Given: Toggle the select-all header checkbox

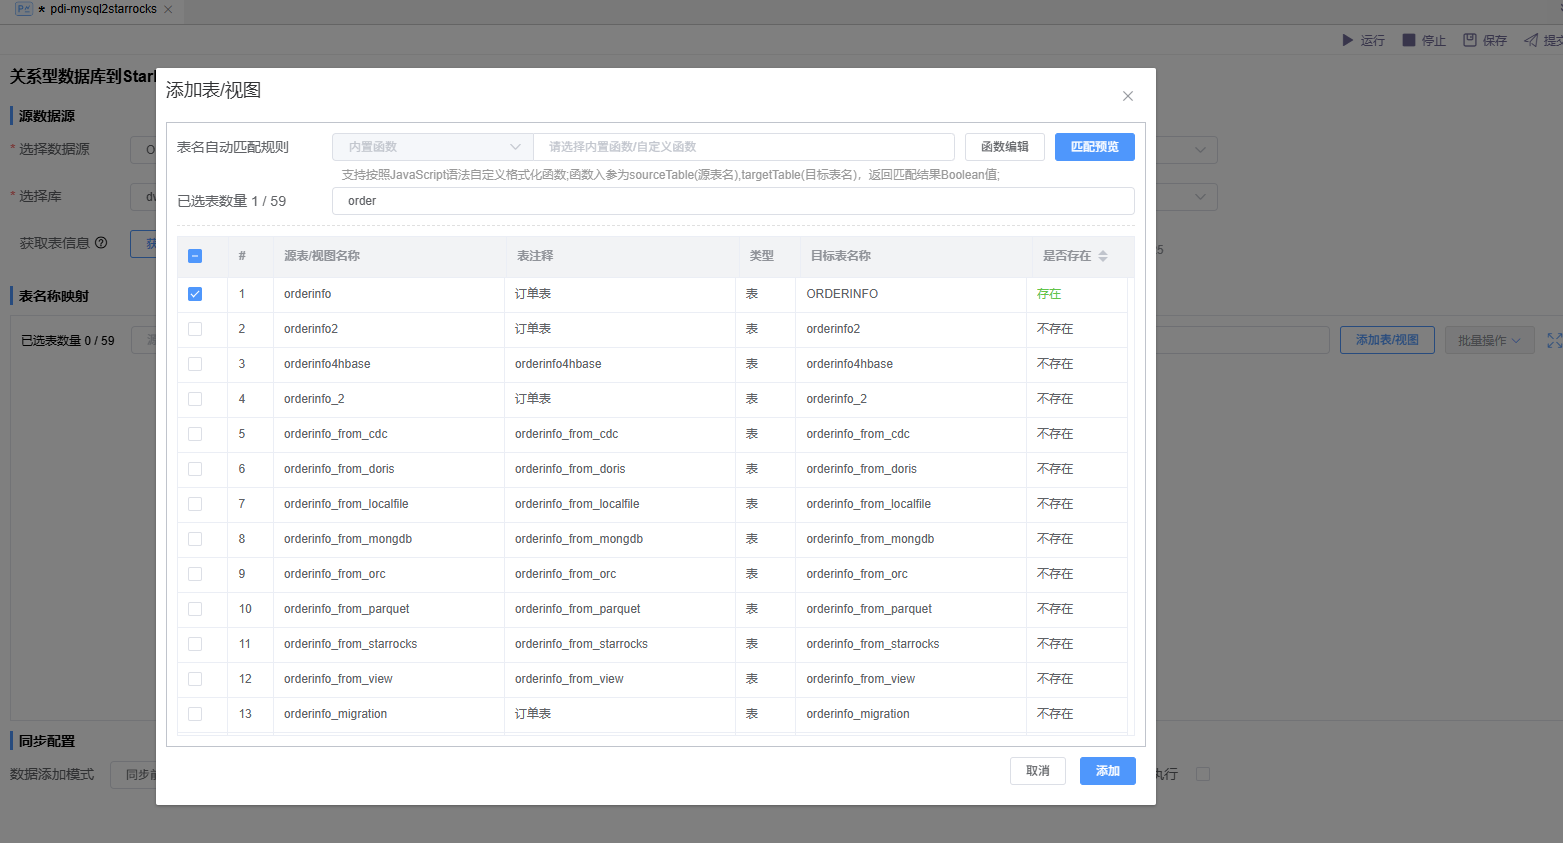Looking at the screenshot, I should 195,256.
